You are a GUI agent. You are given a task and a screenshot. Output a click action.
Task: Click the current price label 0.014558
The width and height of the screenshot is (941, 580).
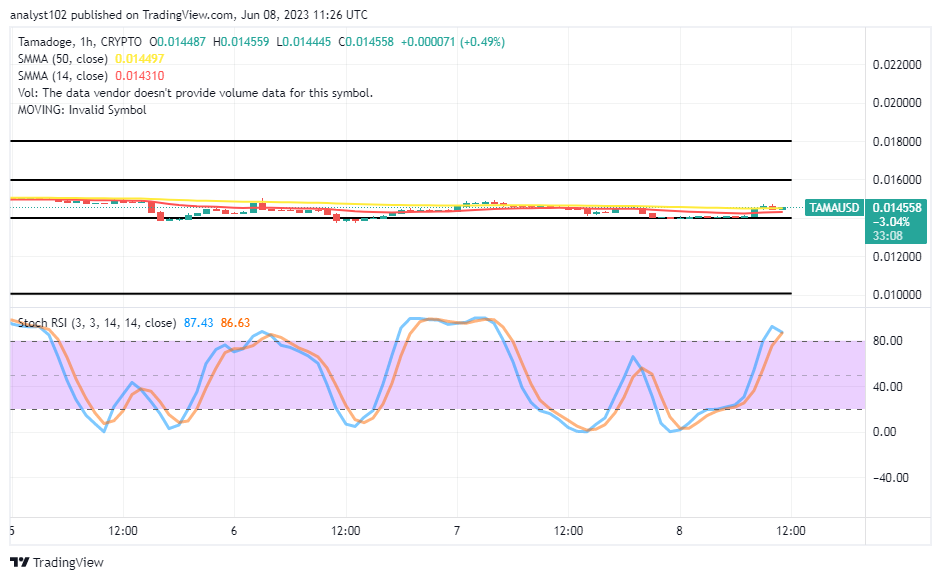[x=897, y=208]
